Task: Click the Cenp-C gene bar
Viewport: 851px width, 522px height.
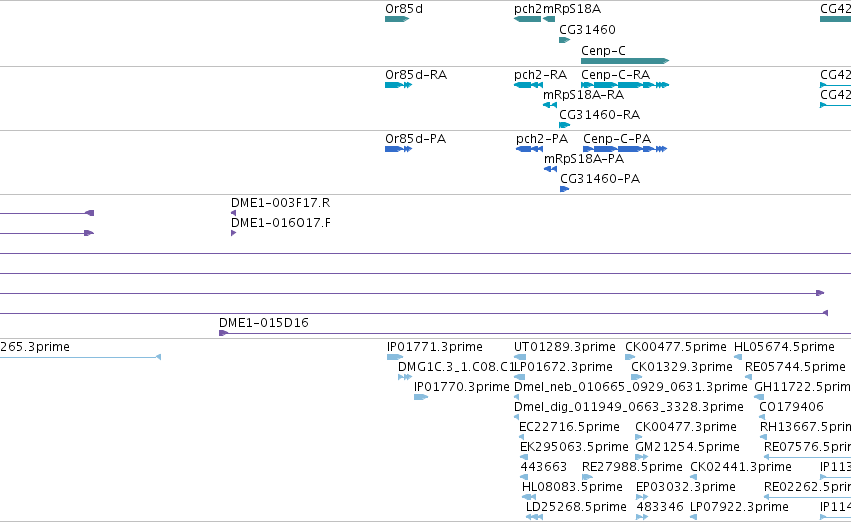Action: 625,61
